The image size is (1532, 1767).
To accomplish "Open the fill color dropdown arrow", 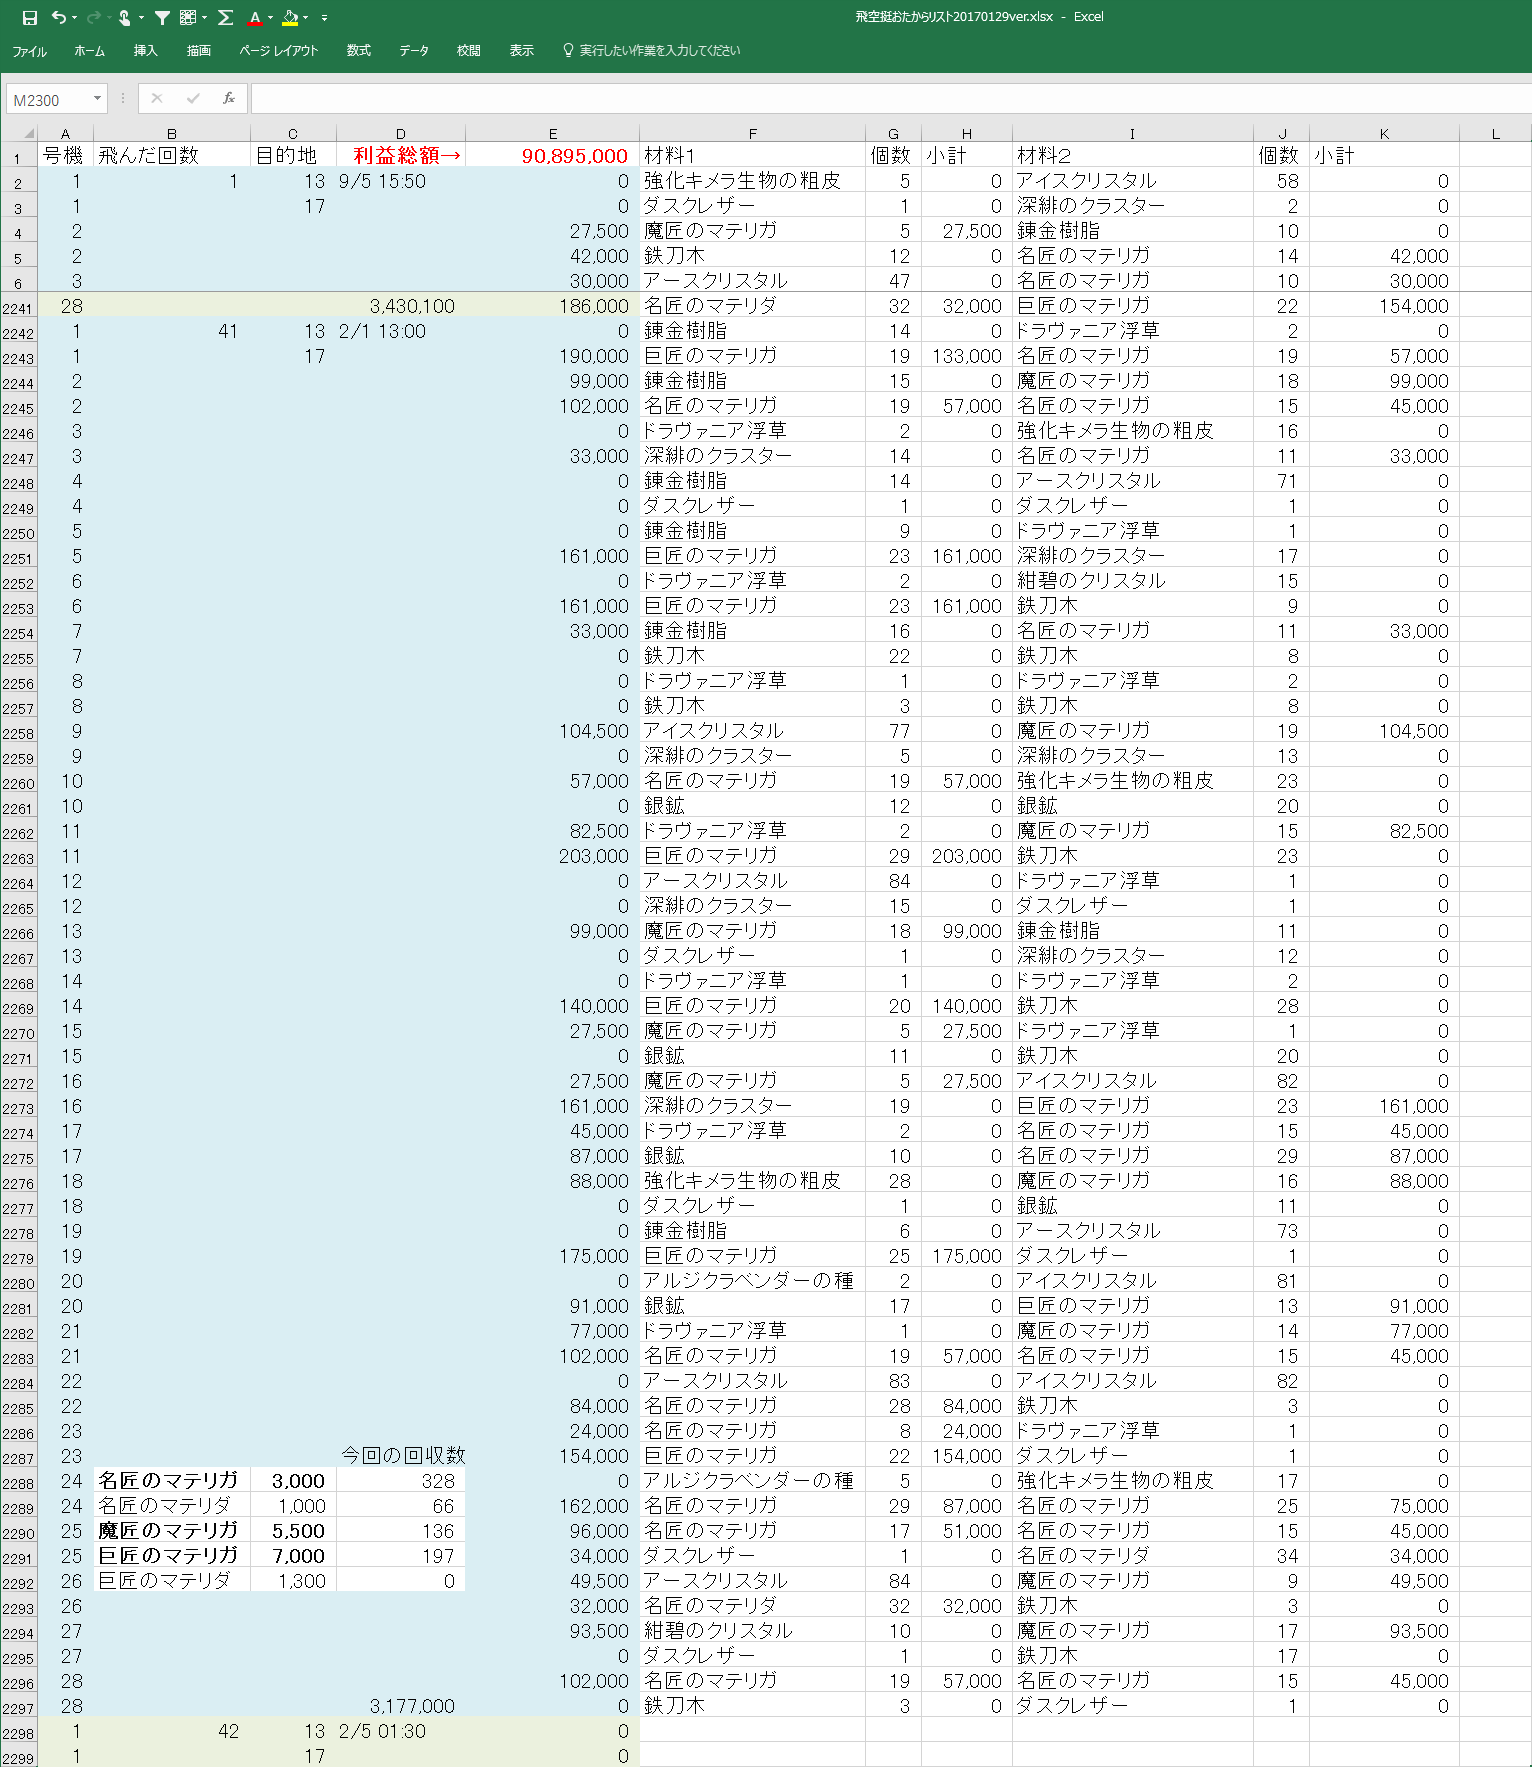I will pyautogui.click(x=306, y=18).
